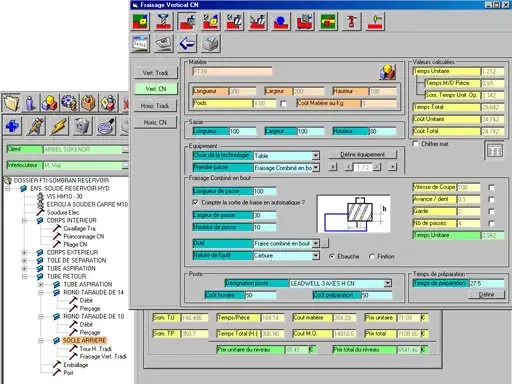
Task: Open the calculator window icon in Fraisage toolbar
Action: coord(140,44)
